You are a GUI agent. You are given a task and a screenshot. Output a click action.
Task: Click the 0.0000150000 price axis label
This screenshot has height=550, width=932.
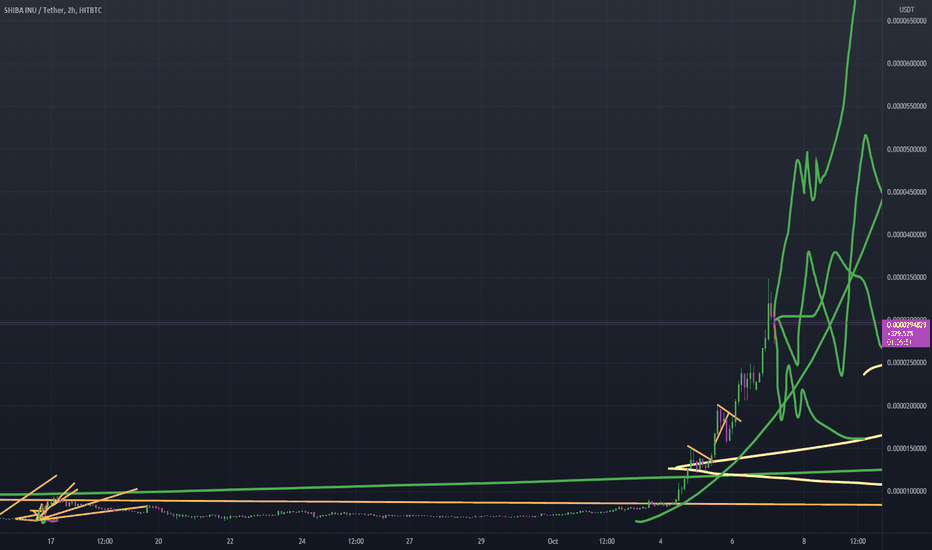pyautogui.click(x=906, y=449)
